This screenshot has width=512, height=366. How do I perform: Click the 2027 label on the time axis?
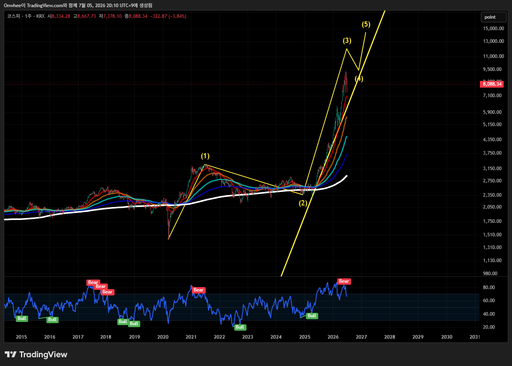click(361, 337)
